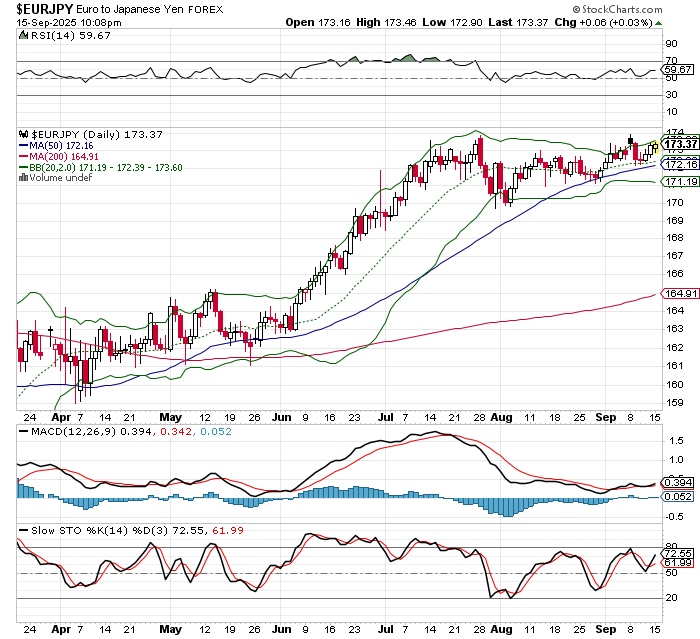Click the 0.394 MACD value tag

pyautogui.click(x=679, y=483)
